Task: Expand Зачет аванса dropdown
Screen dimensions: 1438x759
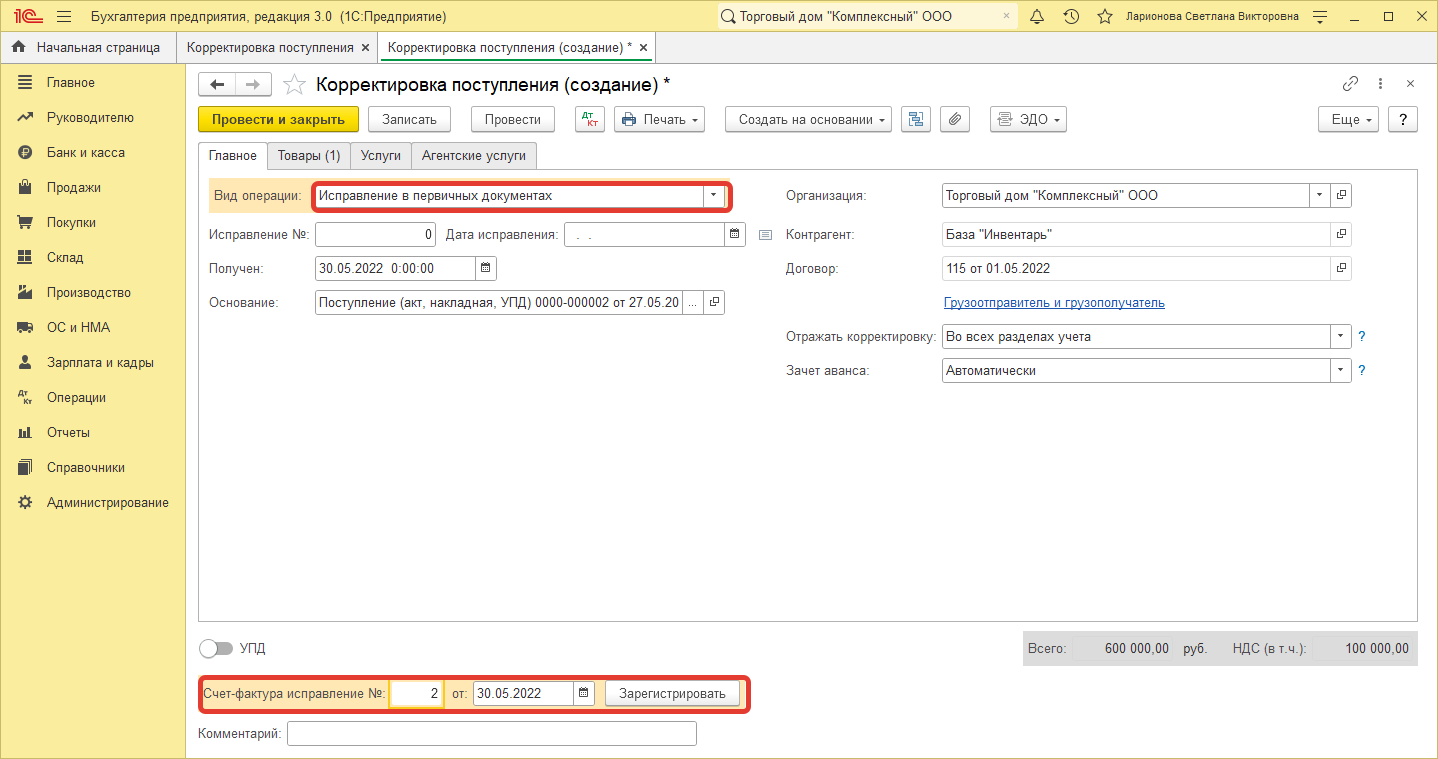Action: click(x=1341, y=371)
